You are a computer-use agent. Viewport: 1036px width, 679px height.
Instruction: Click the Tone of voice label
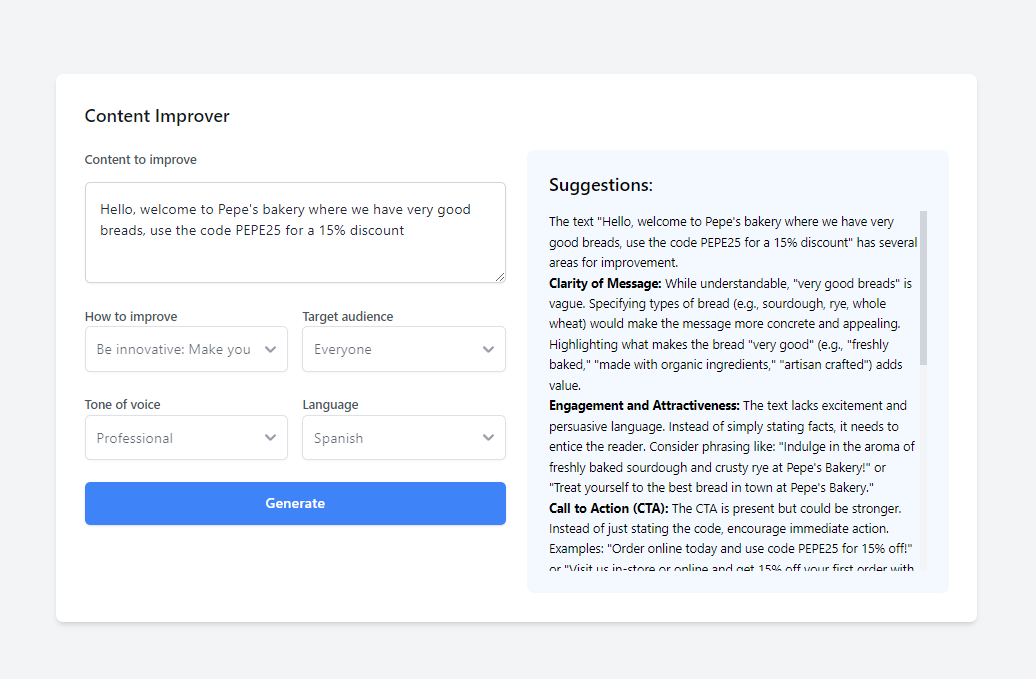(122, 404)
